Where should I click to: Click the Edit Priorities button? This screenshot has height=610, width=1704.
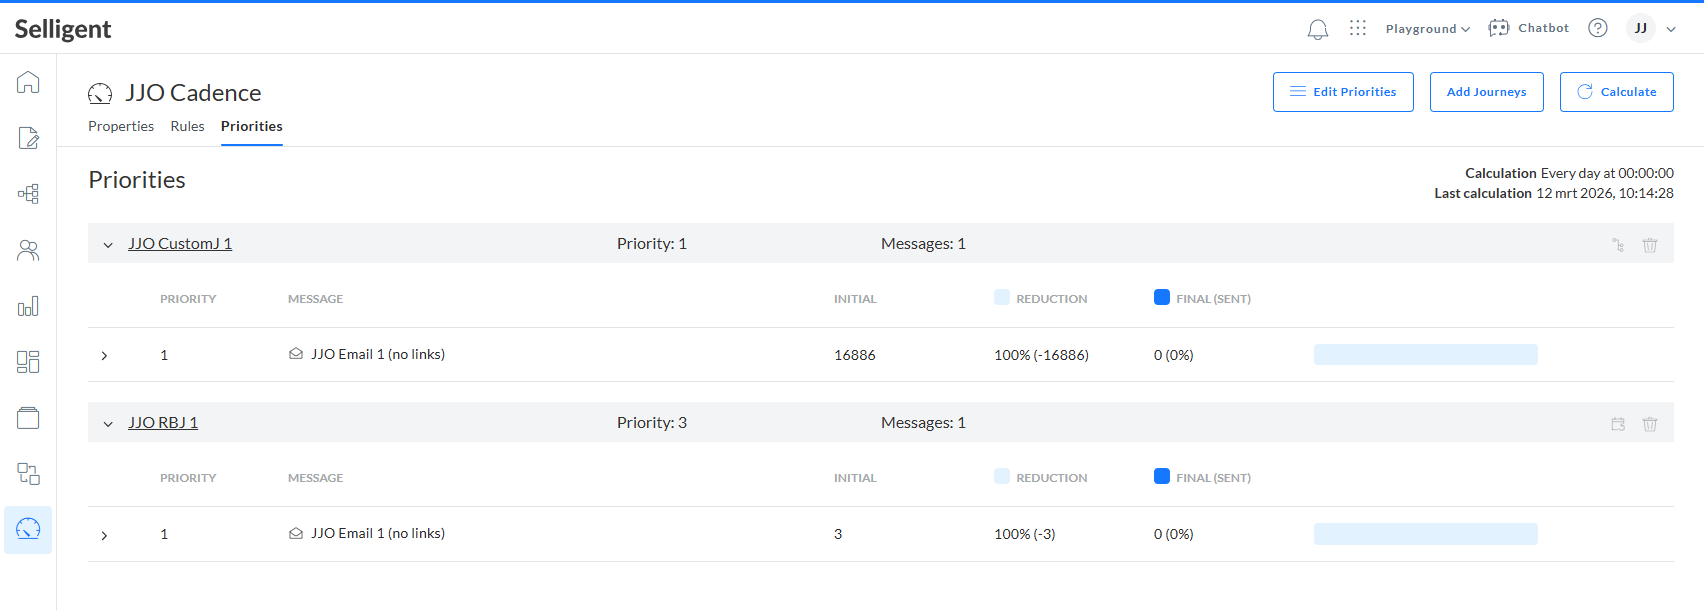(1342, 92)
